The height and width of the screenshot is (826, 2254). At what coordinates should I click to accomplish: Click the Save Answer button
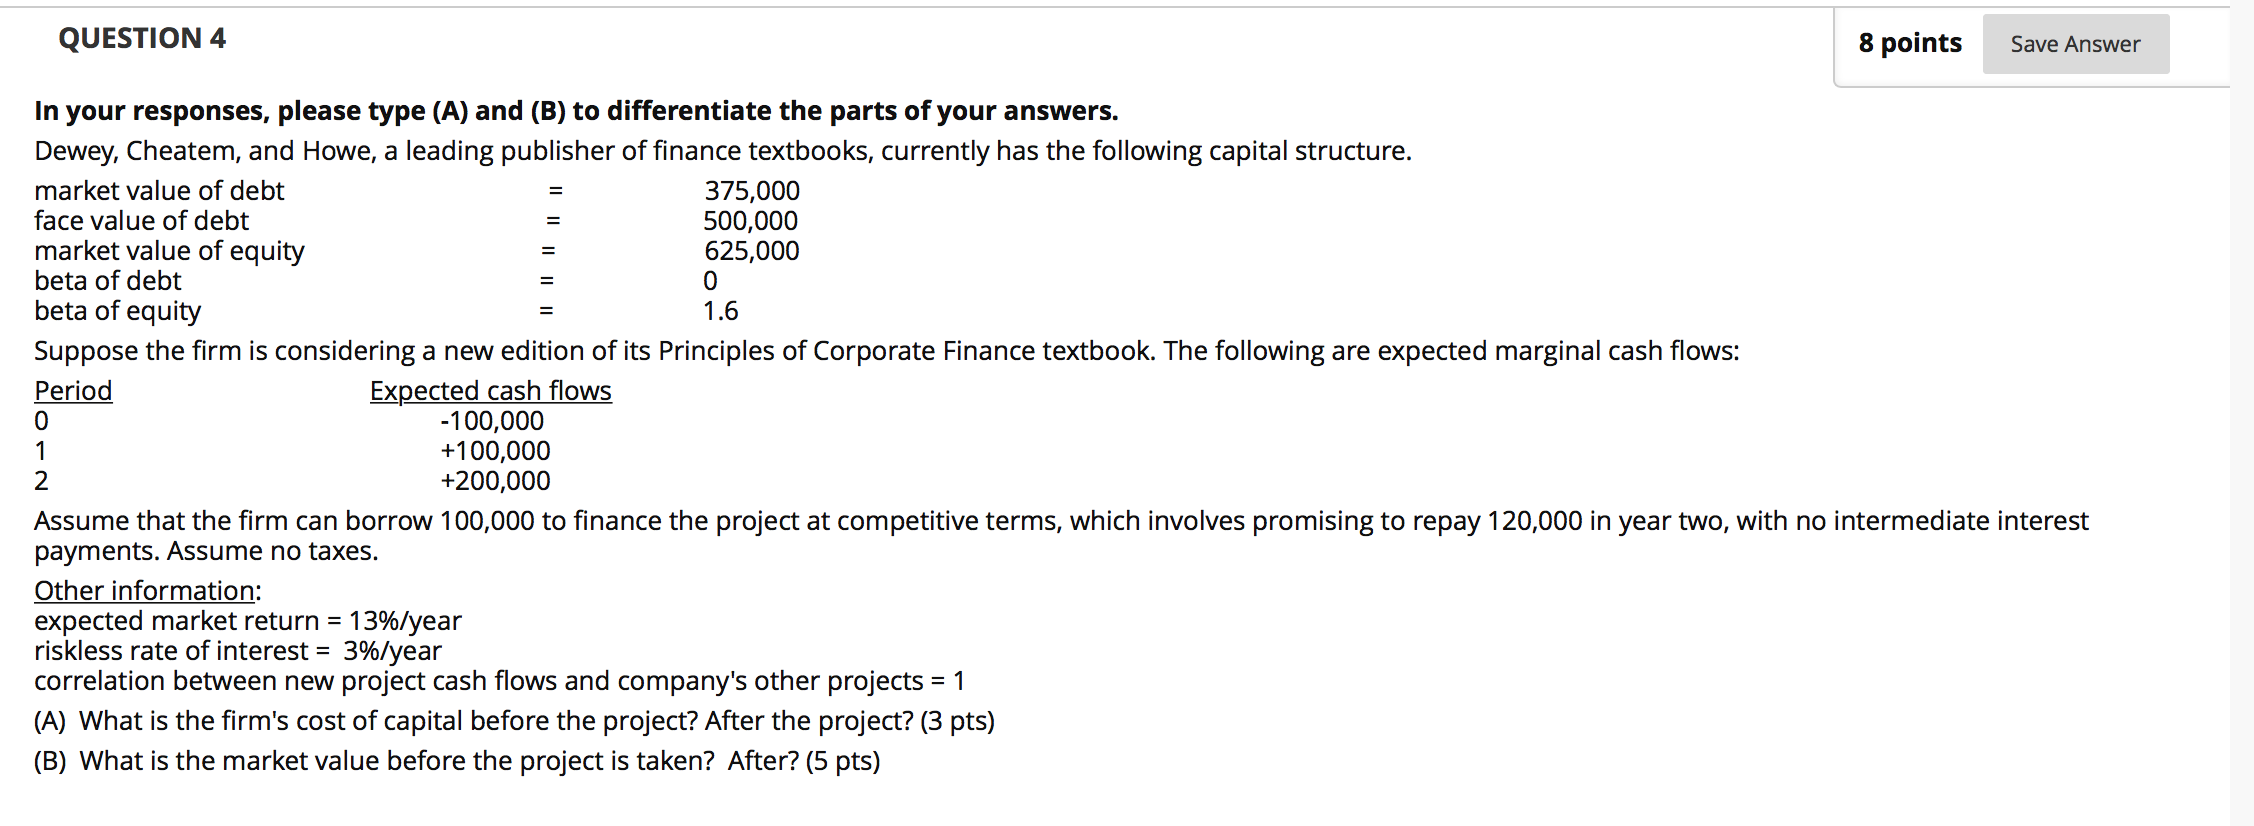pyautogui.click(x=2074, y=44)
